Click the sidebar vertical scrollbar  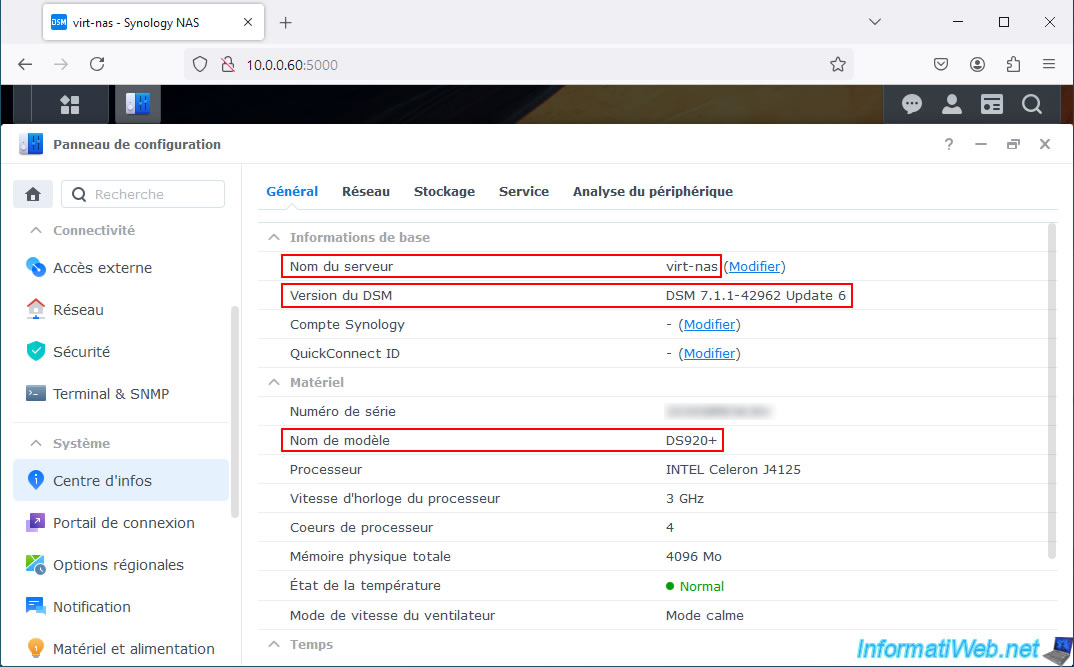pos(235,411)
